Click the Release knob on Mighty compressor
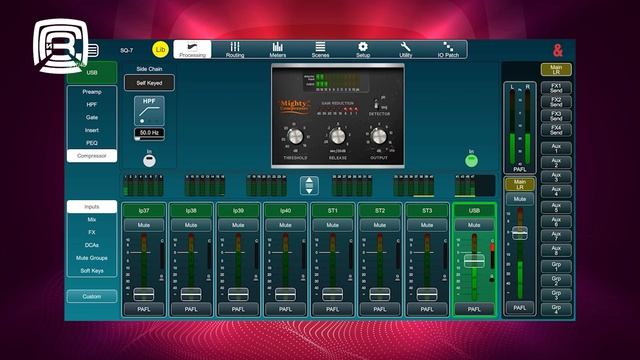The image size is (640, 360). [x=337, y=136]
